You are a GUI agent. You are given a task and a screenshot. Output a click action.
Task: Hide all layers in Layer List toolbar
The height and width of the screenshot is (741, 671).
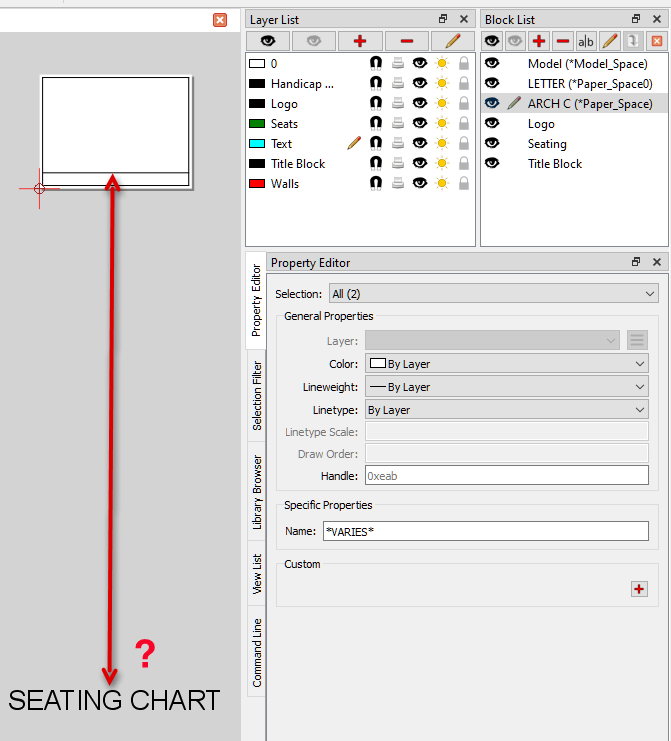(x=314, y=41)
